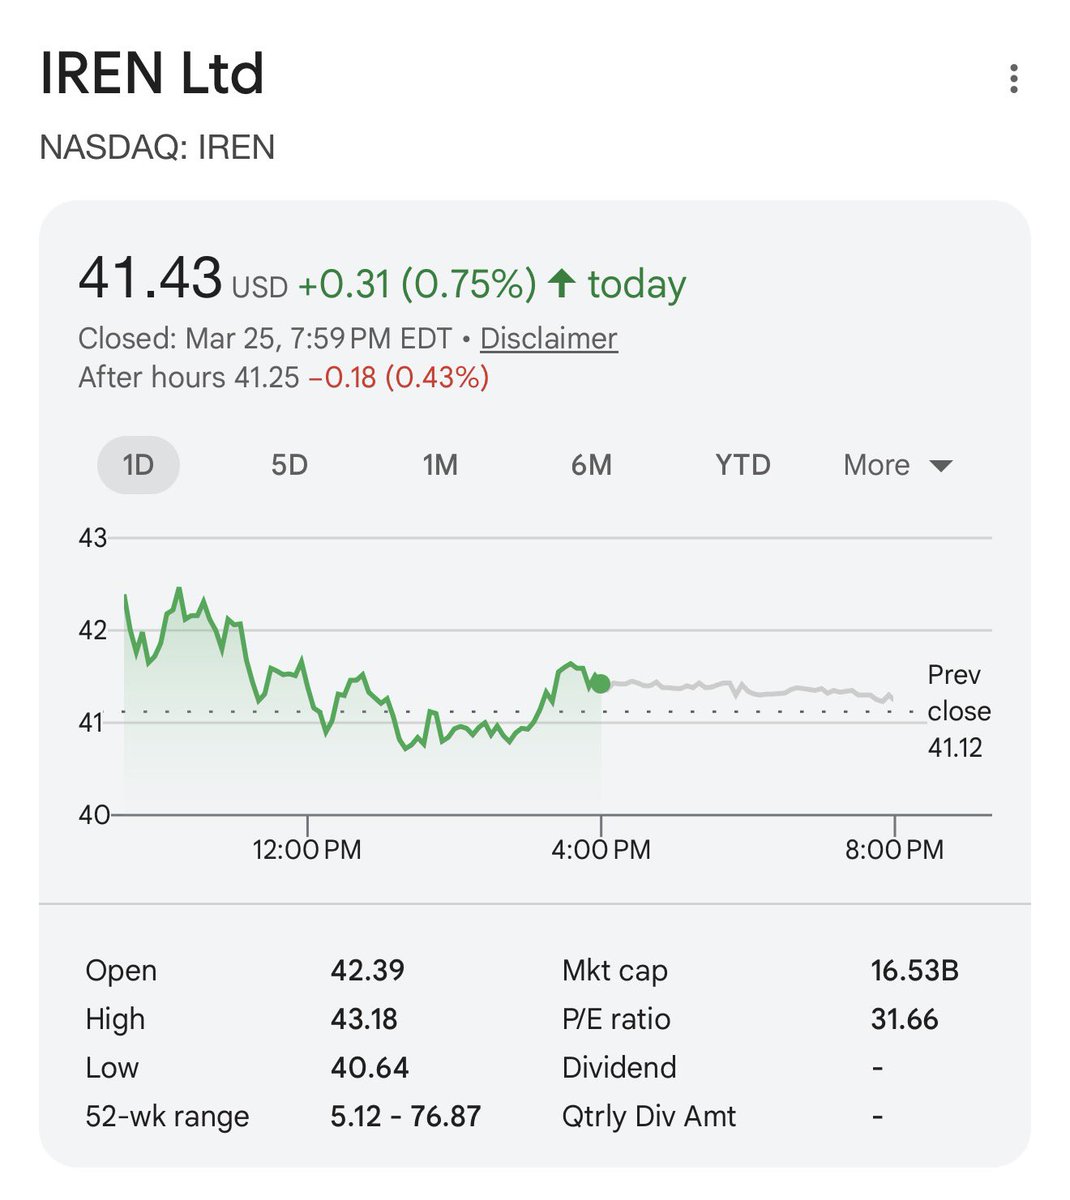Click the Prev close 41.12 label
Screen dimensions: 1070x1200
point(958,711)
